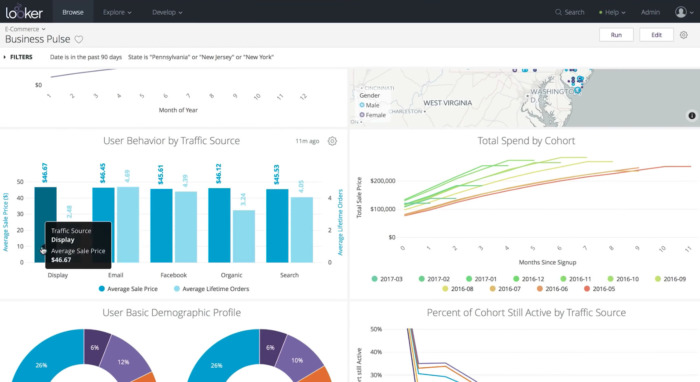Click the Organic Average Lifetime Orders bar
700x382 pixels.
click(x=244, y=236)
